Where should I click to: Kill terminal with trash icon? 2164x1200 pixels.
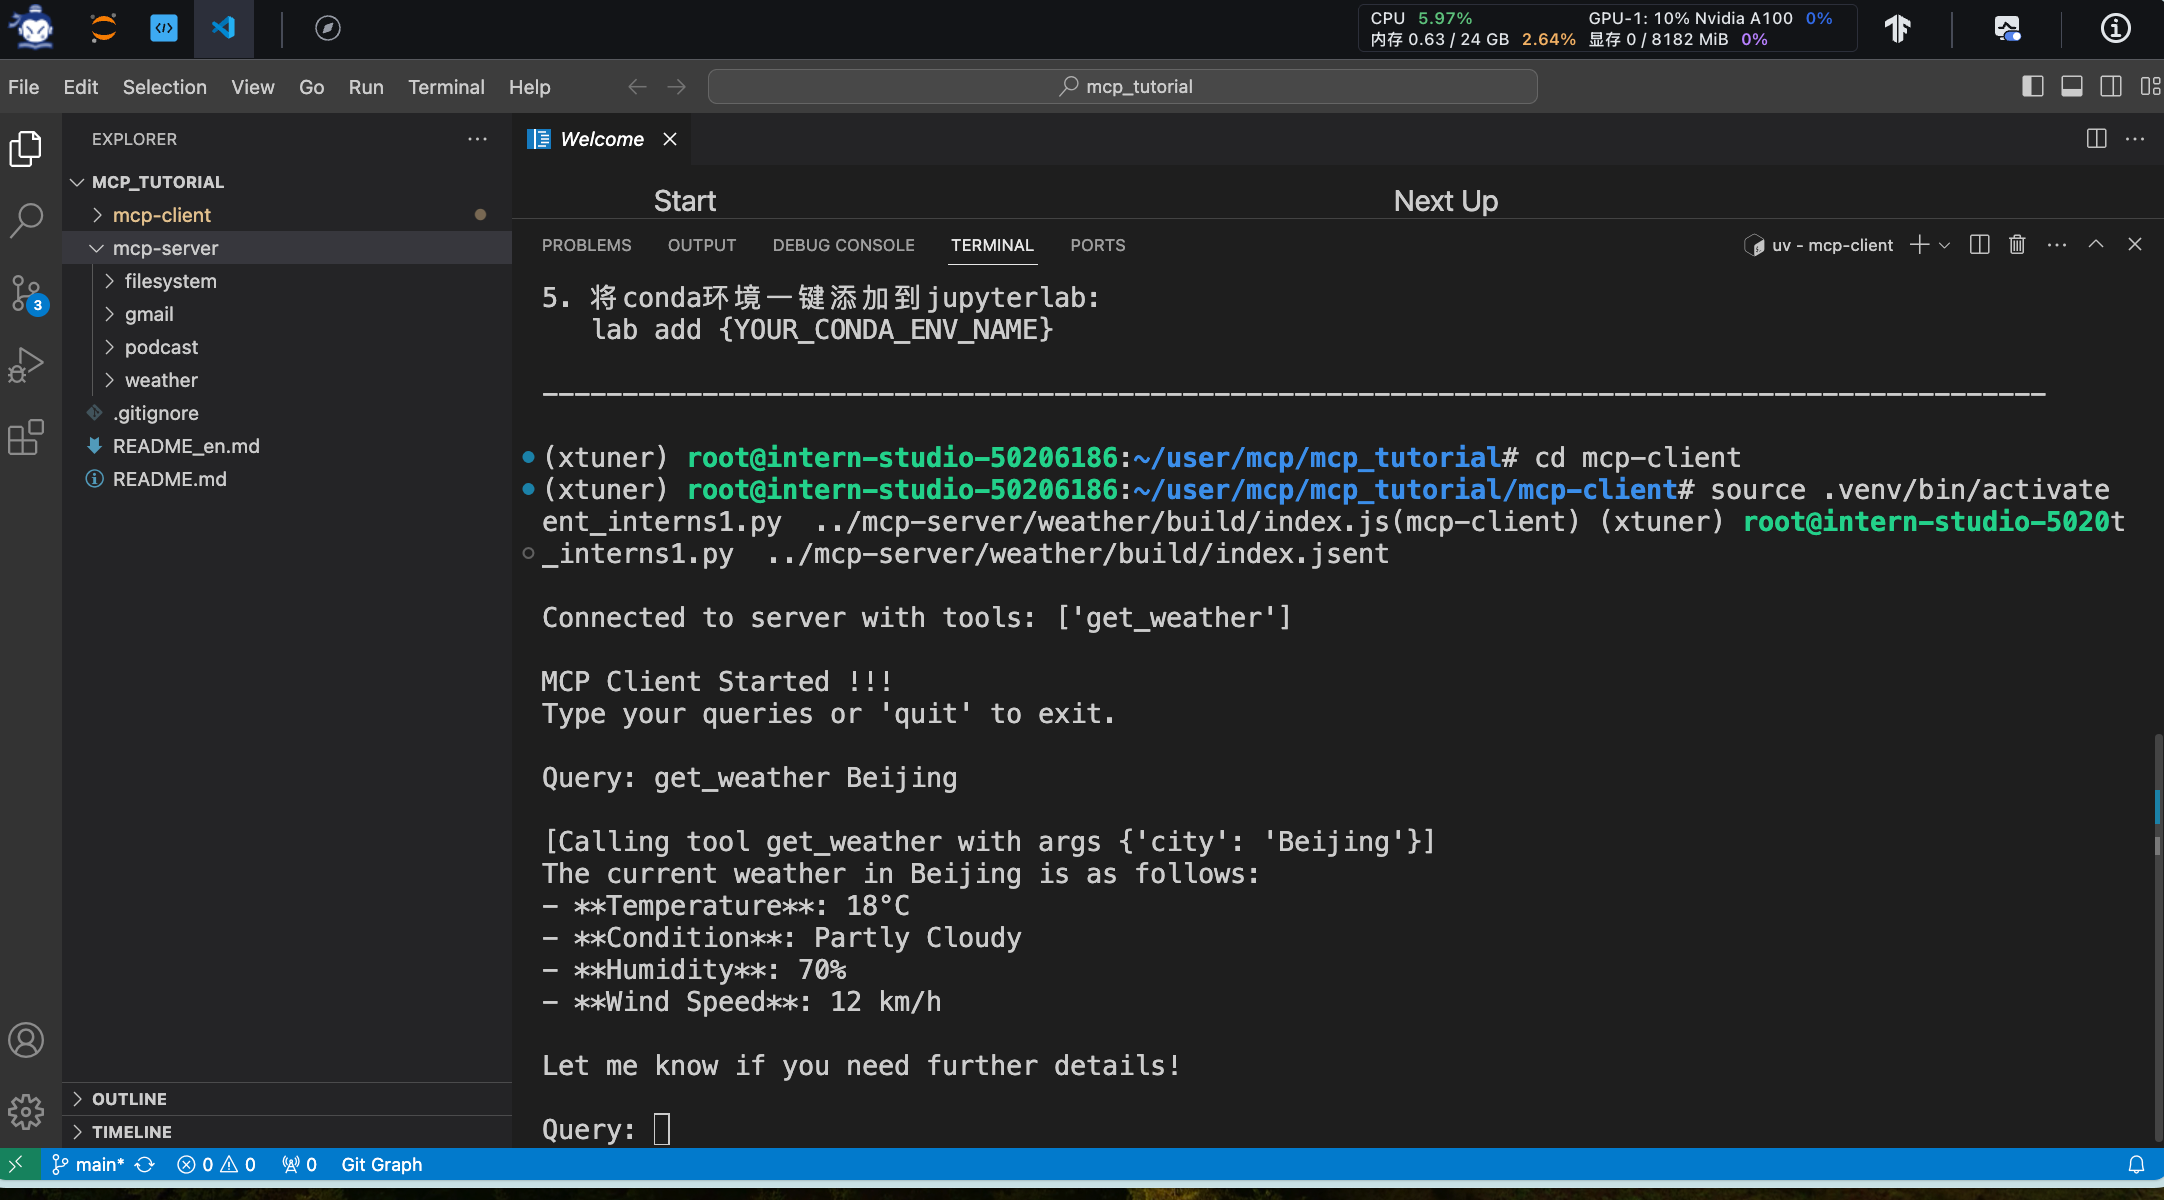[x=2017, y=245]
